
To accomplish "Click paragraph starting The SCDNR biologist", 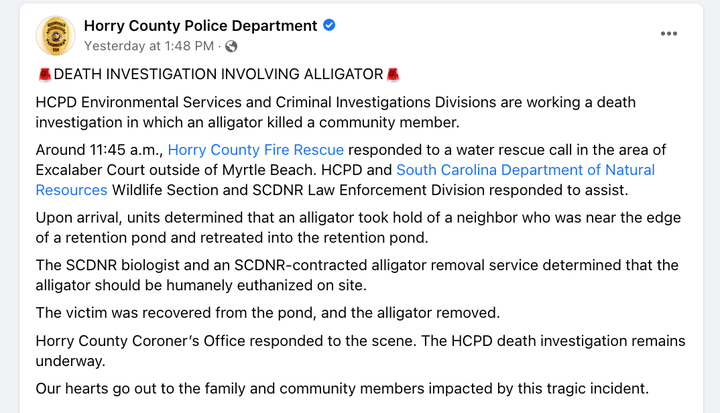I will (357, 275).
